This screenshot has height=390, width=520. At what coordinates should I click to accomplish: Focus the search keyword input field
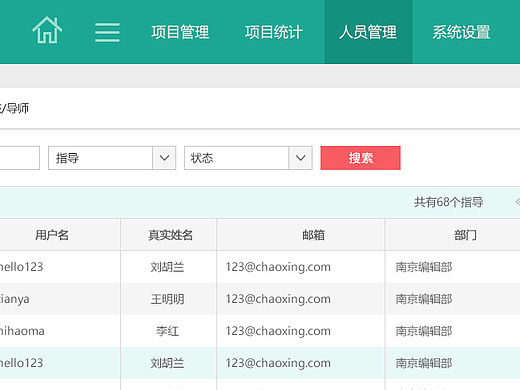point(19,158)
